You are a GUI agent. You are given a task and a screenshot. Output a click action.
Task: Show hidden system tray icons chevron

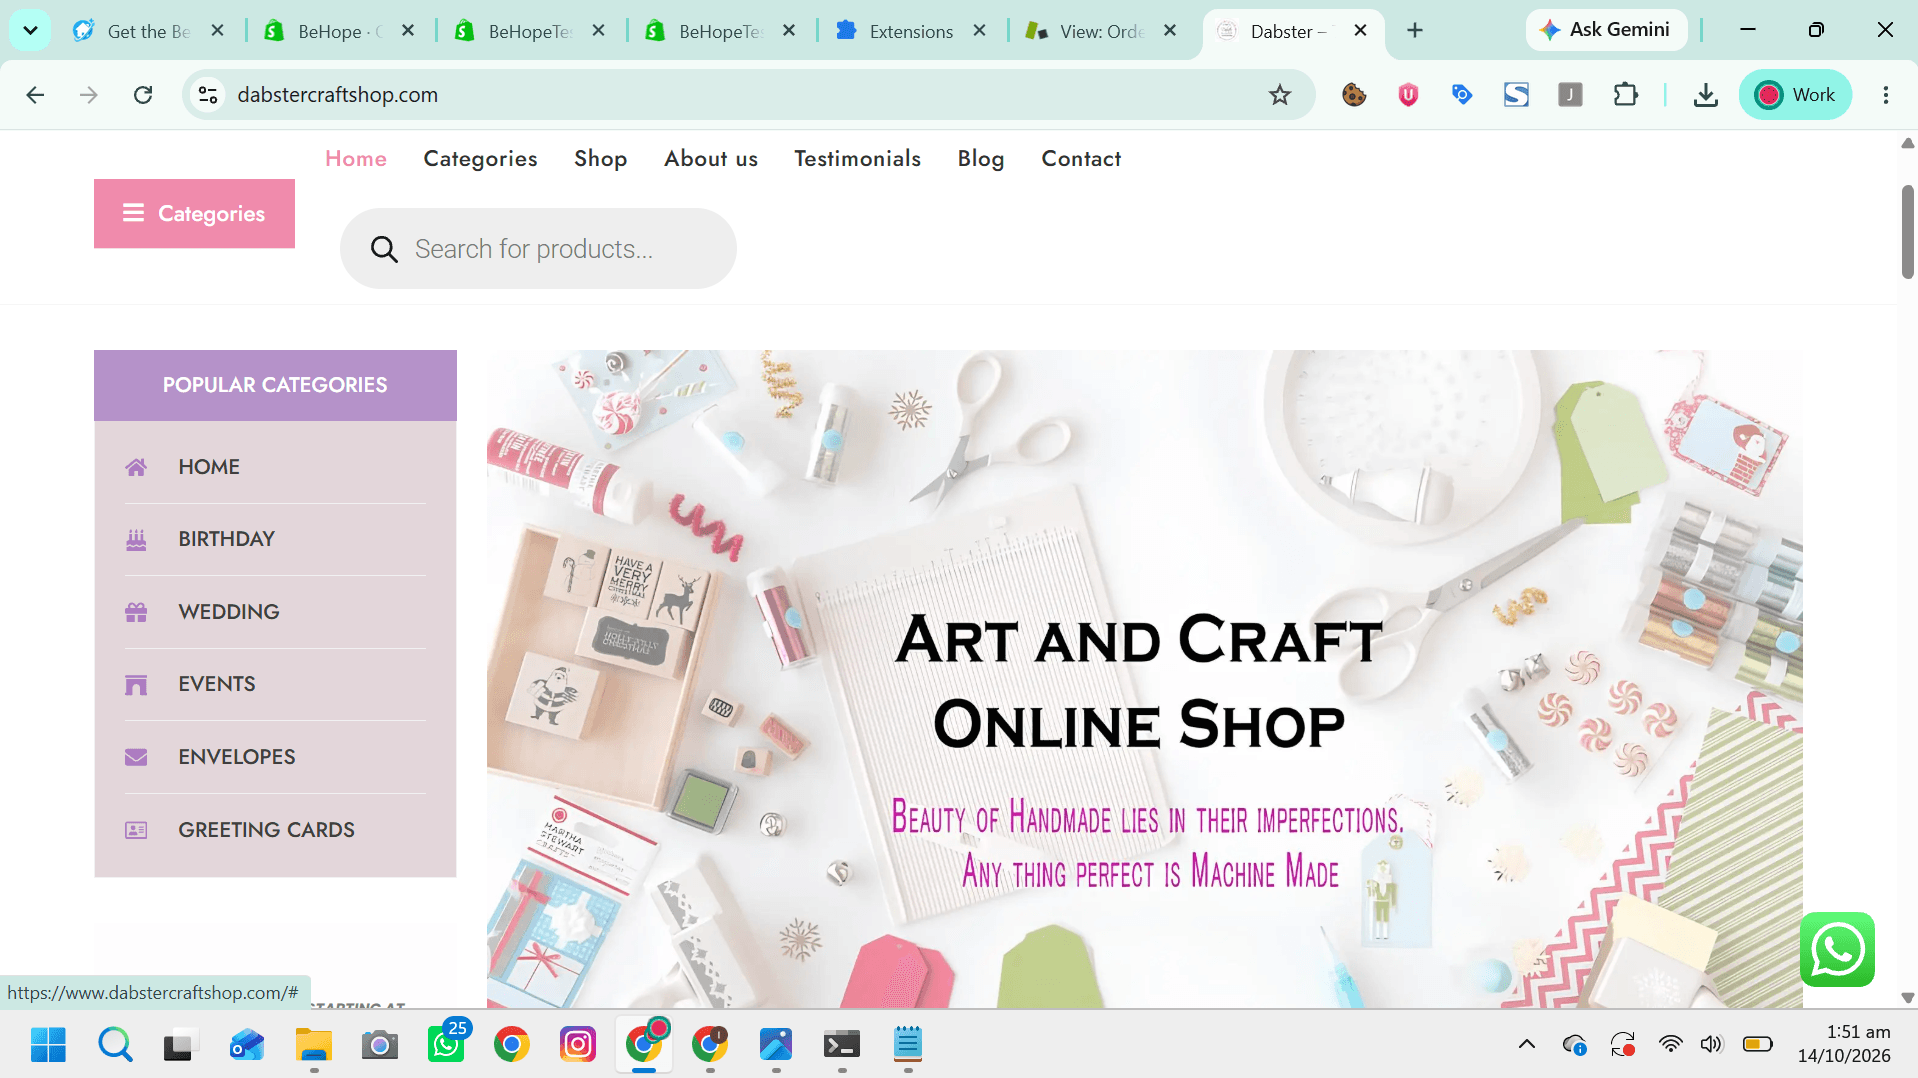1527,1045
